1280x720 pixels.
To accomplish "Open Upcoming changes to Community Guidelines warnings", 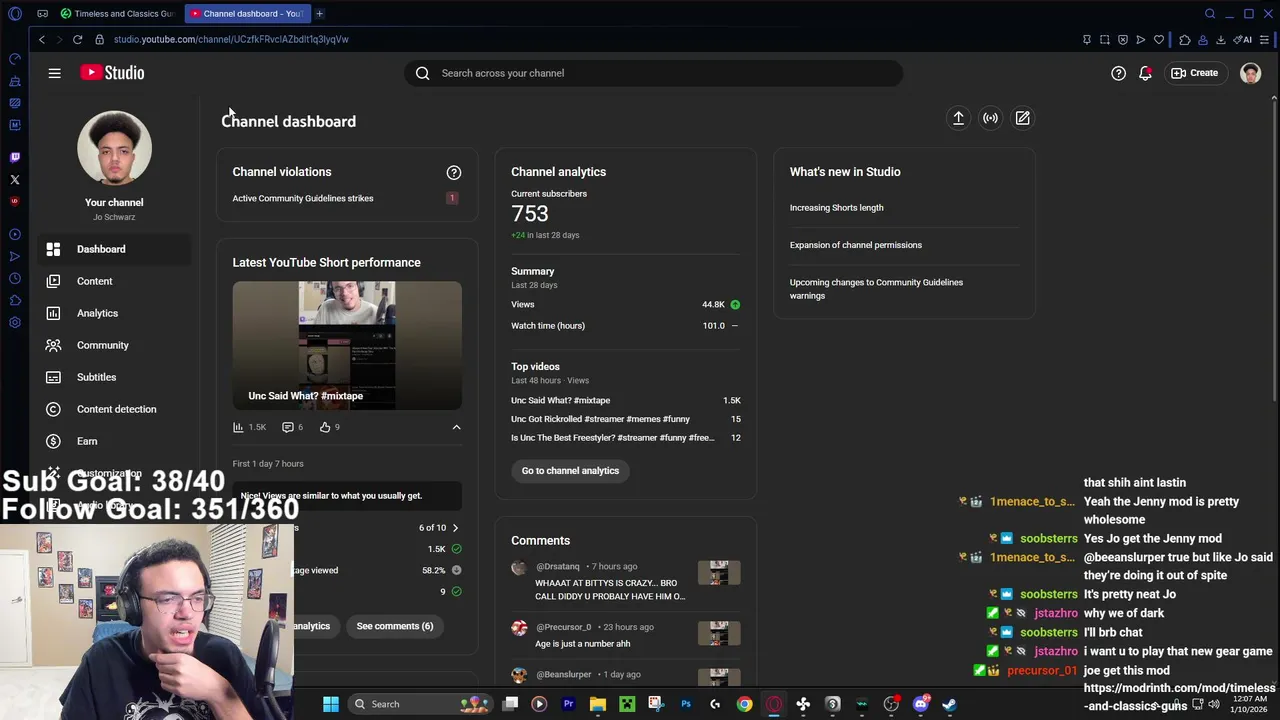I will pos(876,289).
